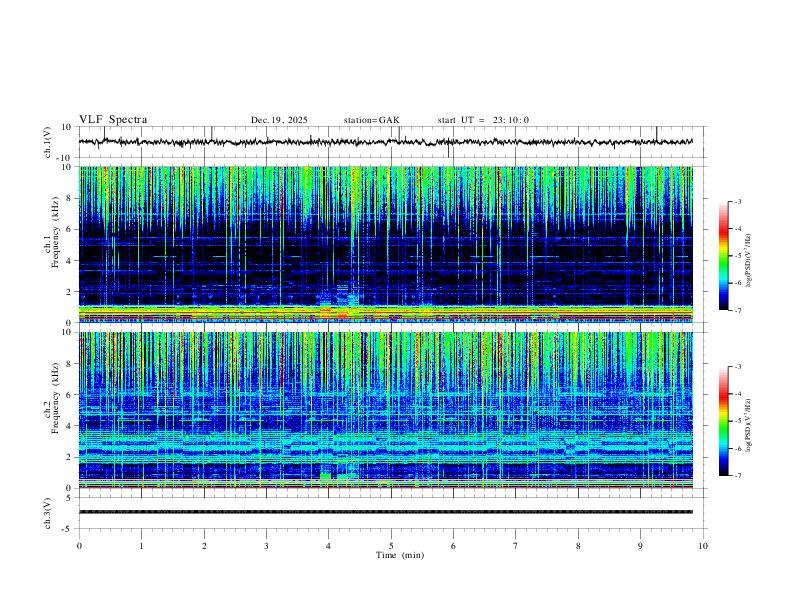Click the "5" tick on ch.3(V) axis

[x=70, y=498]
